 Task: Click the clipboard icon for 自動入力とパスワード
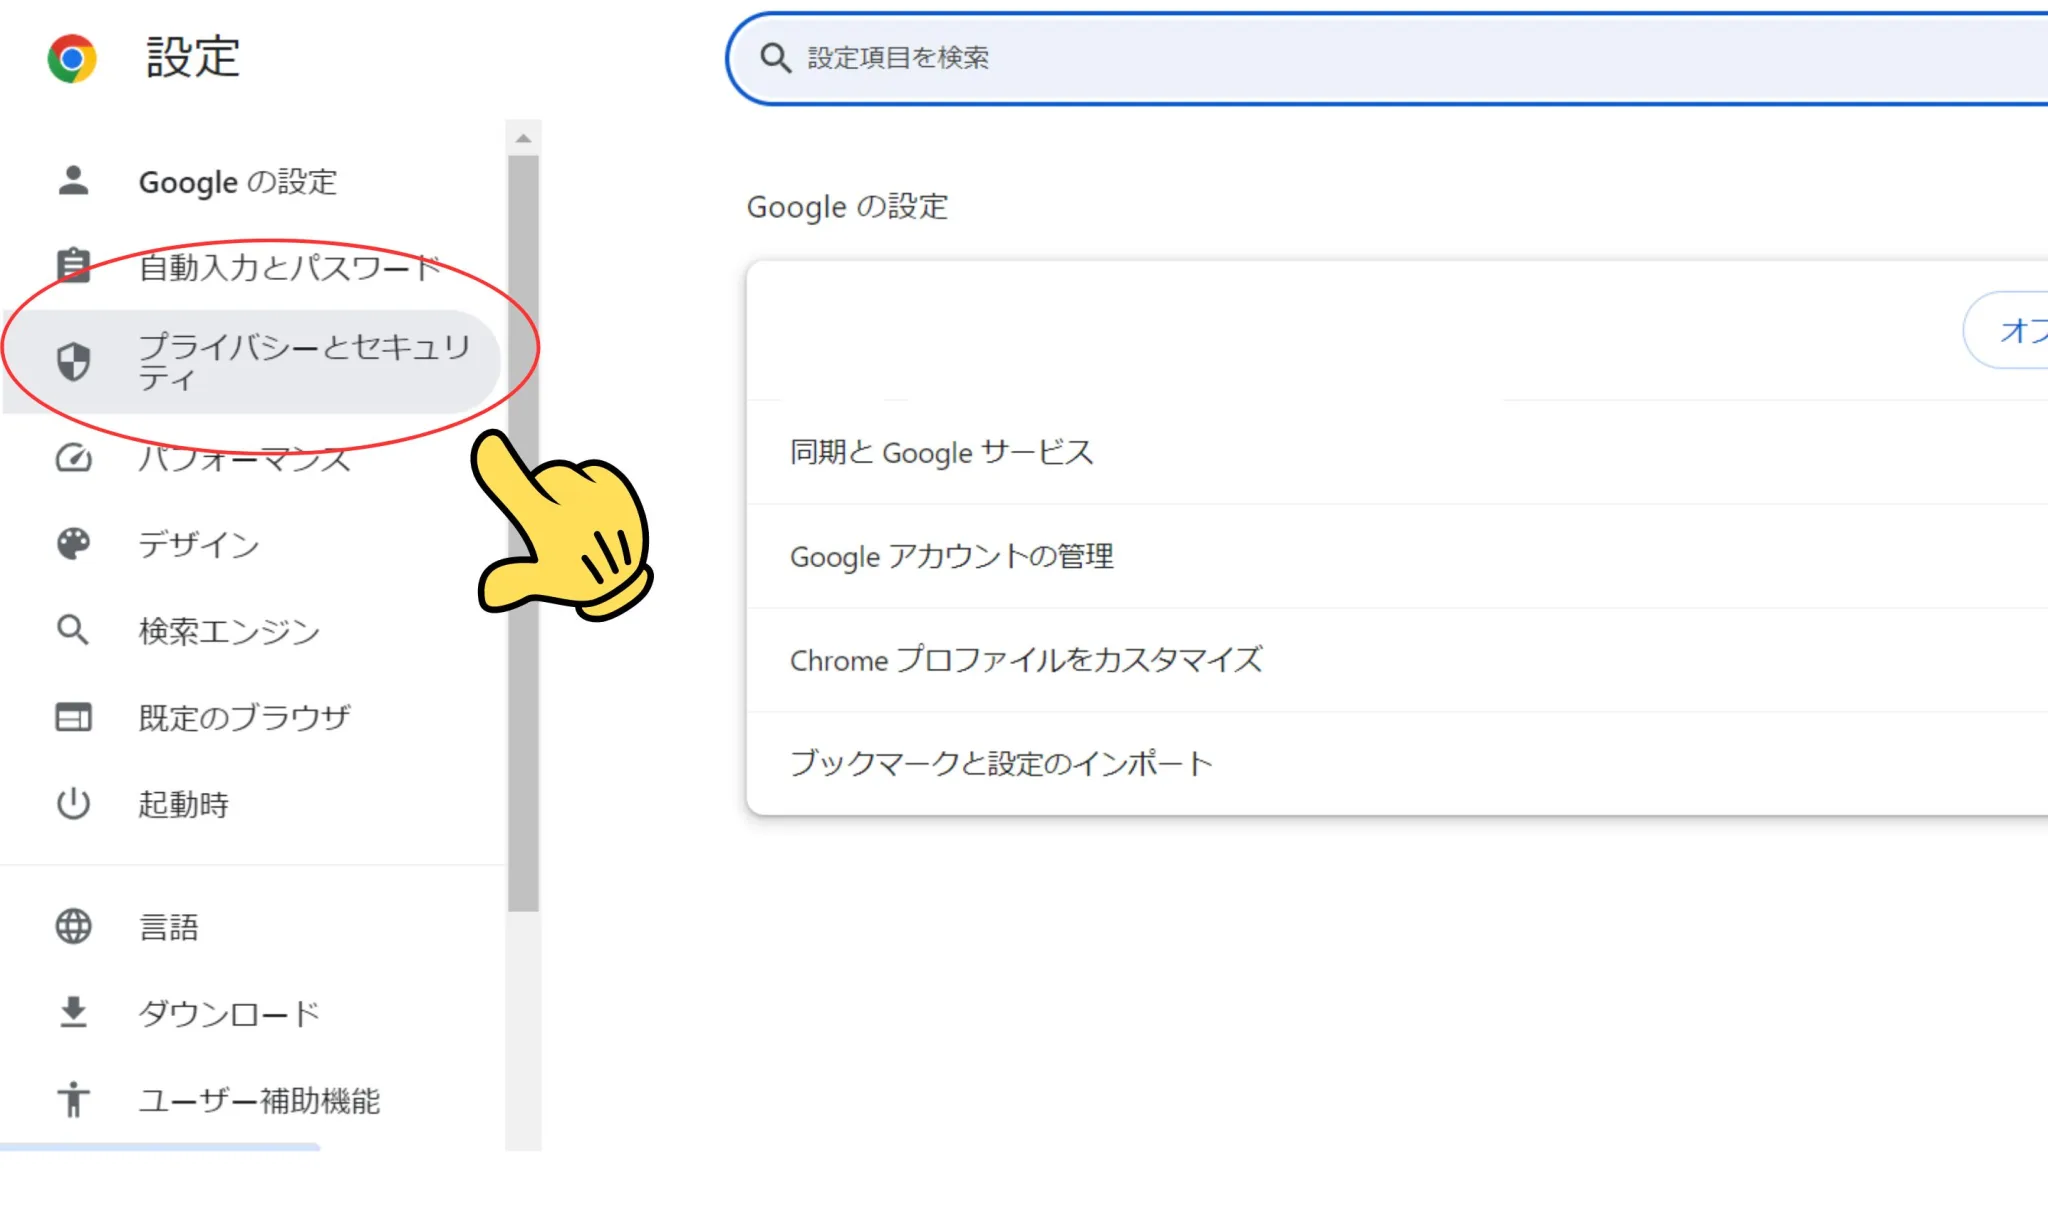pos(73,265)
